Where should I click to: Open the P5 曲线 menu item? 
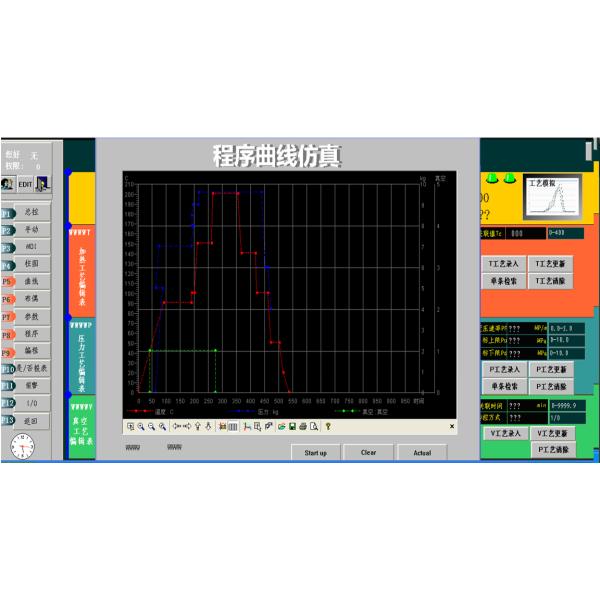[24, 281]
